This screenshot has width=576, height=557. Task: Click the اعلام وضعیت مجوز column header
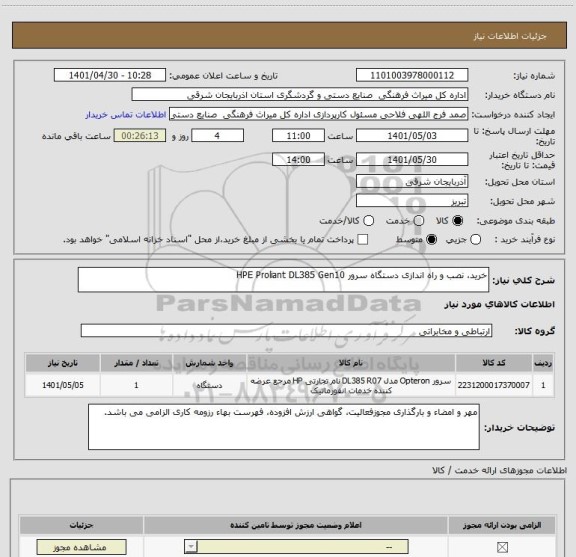(296, 525)
